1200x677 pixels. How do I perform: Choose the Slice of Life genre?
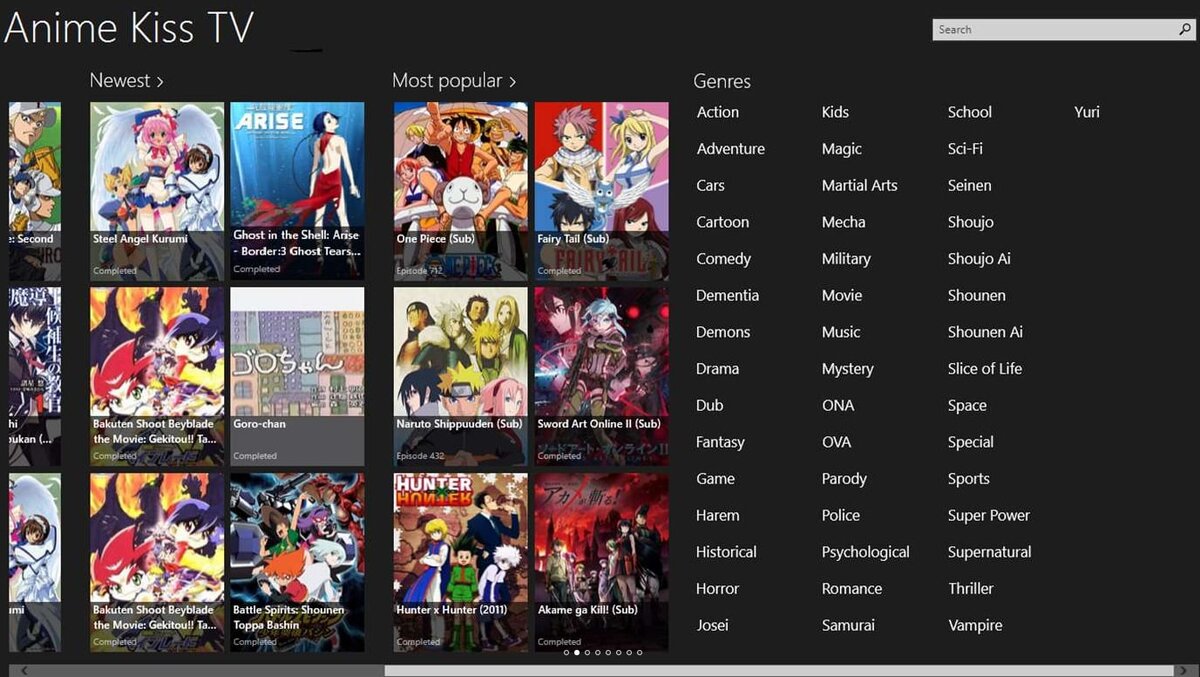(985, 369)
